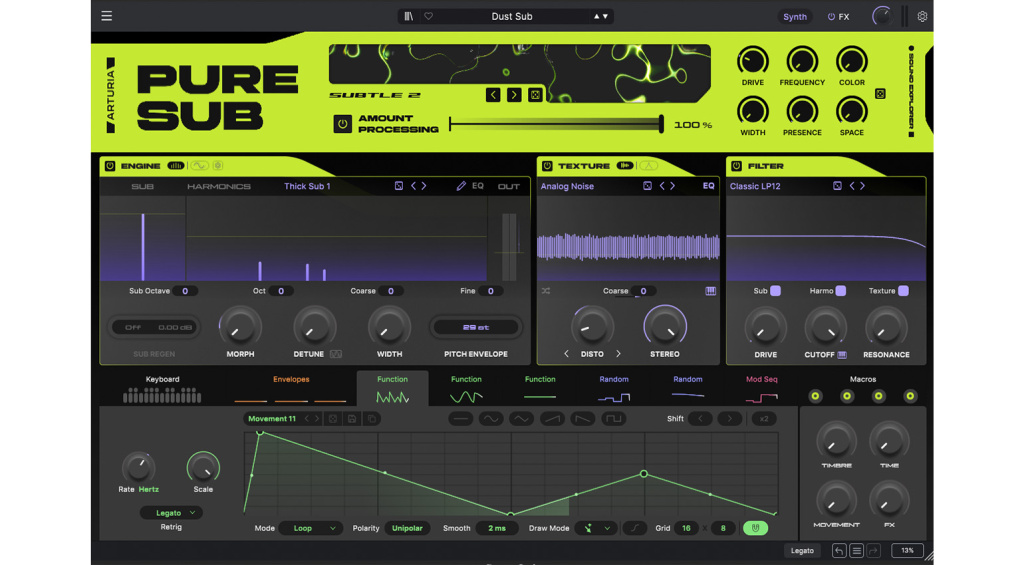Toggle Texture keyboard tracking icon
Viewport: 1024px width, 565px height.
[711, 291]
